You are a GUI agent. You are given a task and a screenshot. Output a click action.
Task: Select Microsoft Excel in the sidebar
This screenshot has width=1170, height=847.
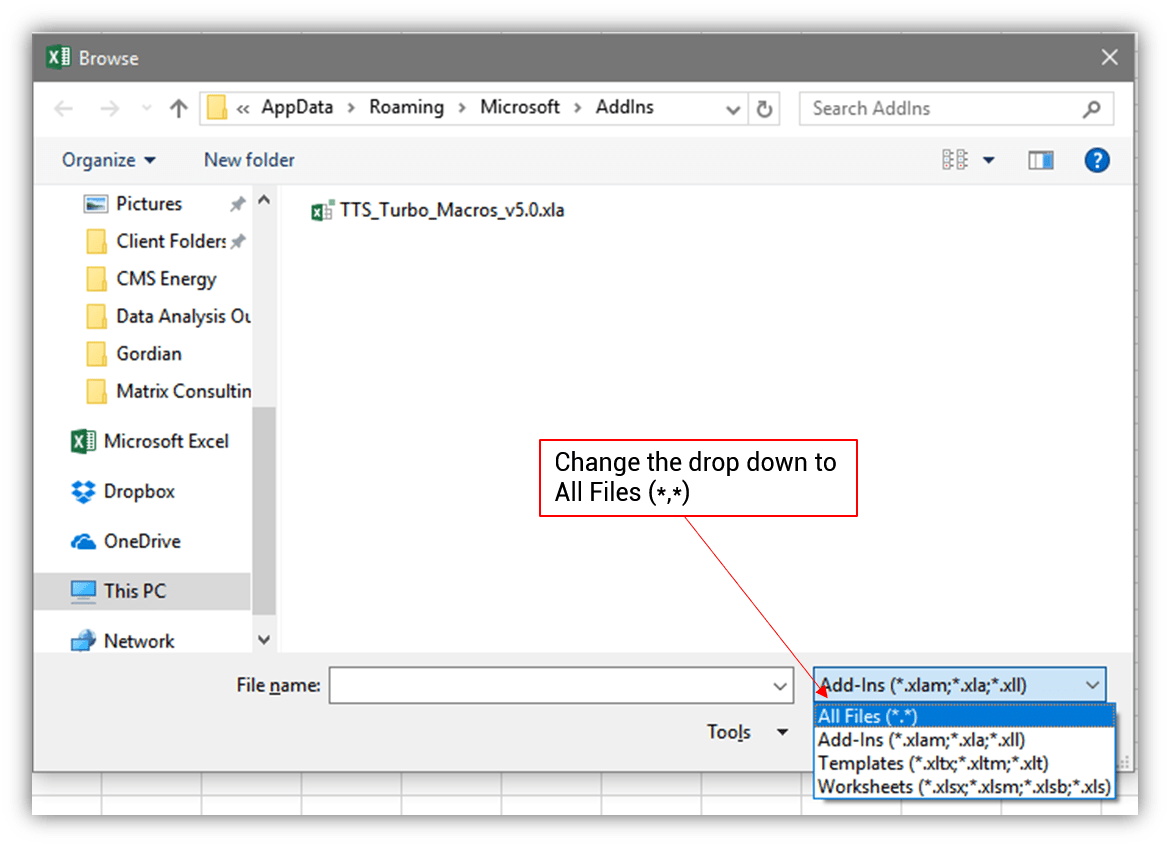tap(165, 441)
